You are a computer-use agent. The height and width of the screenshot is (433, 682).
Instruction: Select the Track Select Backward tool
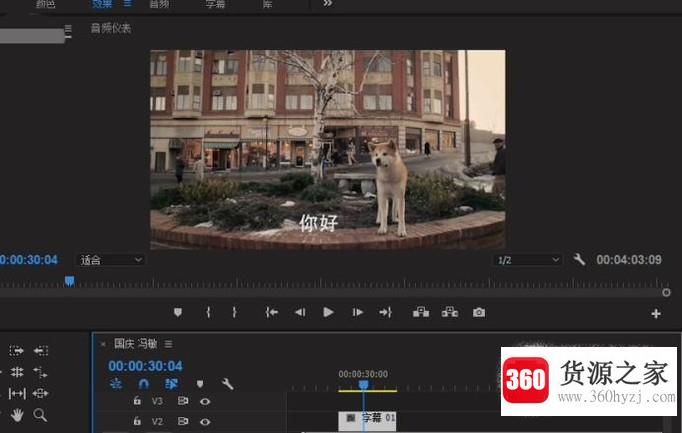tap(40, 350)
